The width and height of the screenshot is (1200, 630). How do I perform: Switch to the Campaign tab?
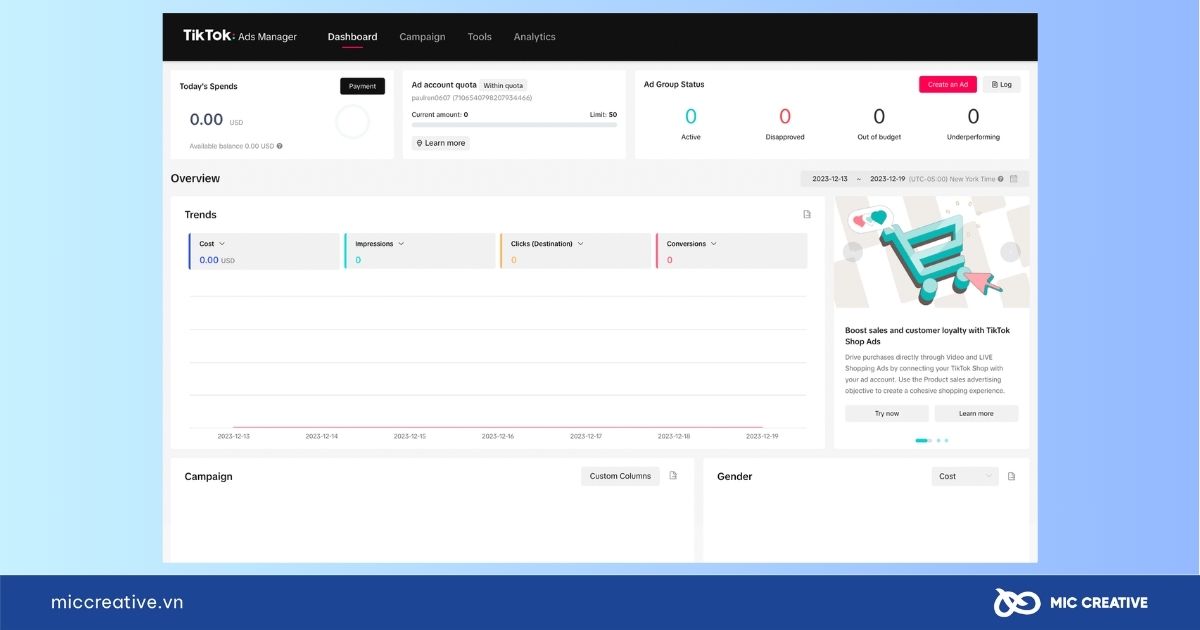click(422, 37)
